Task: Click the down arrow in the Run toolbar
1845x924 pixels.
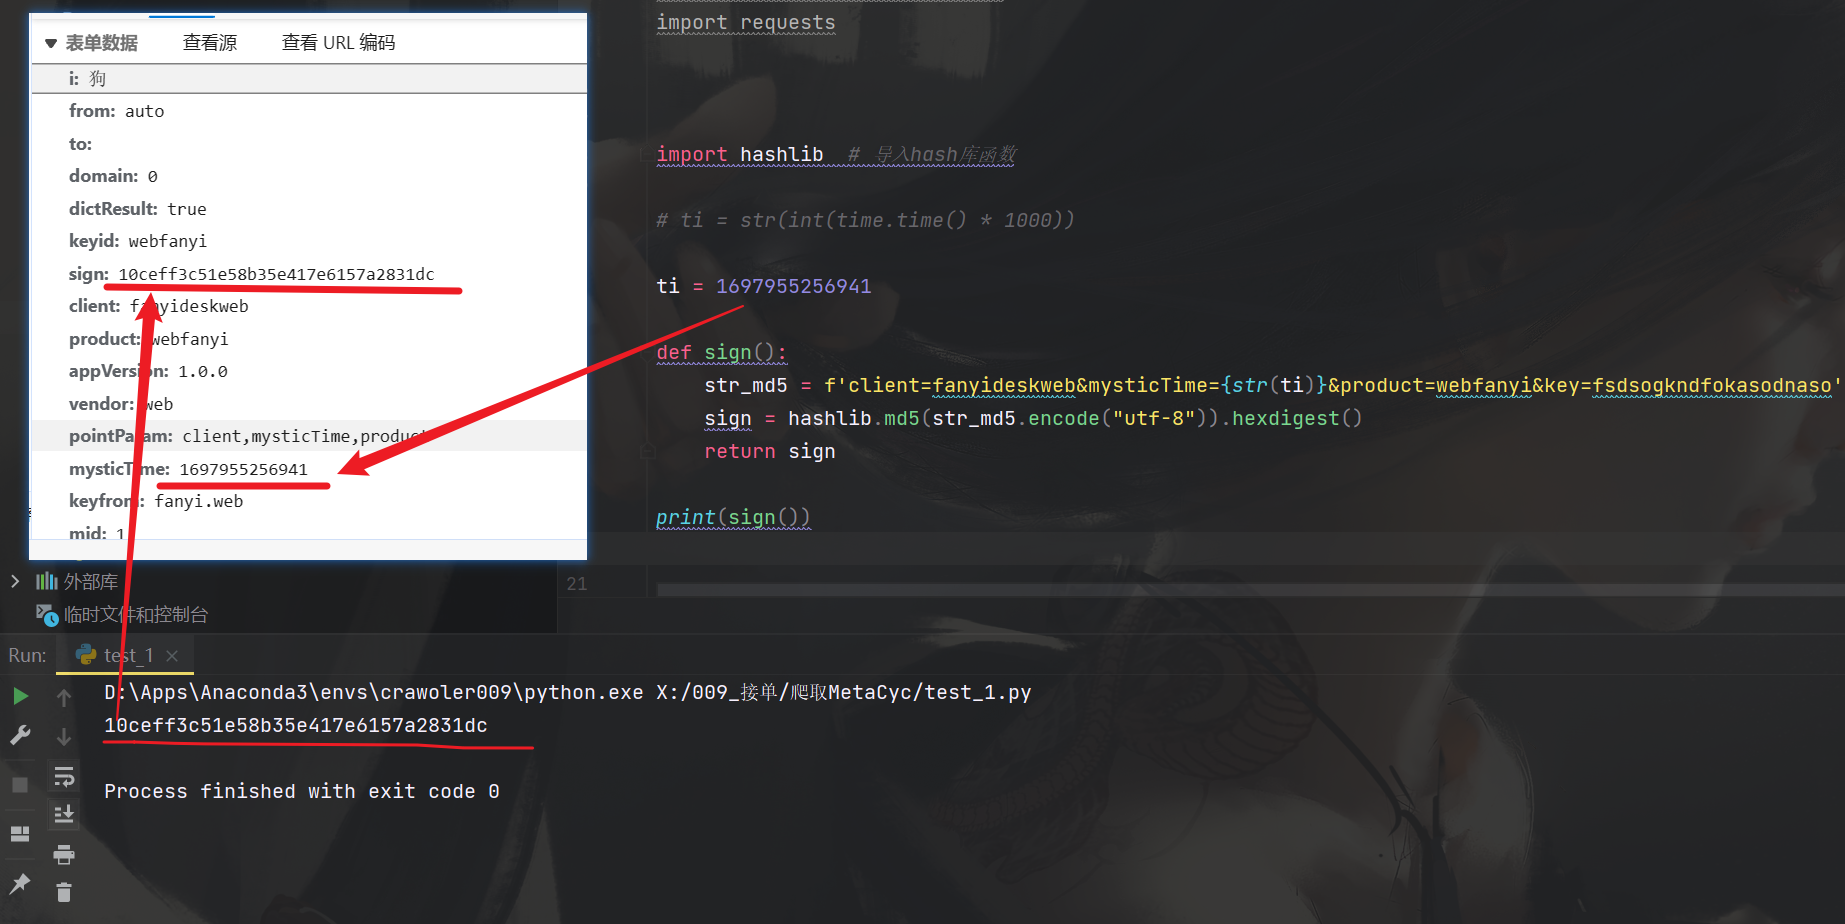Action: [64, 737]
